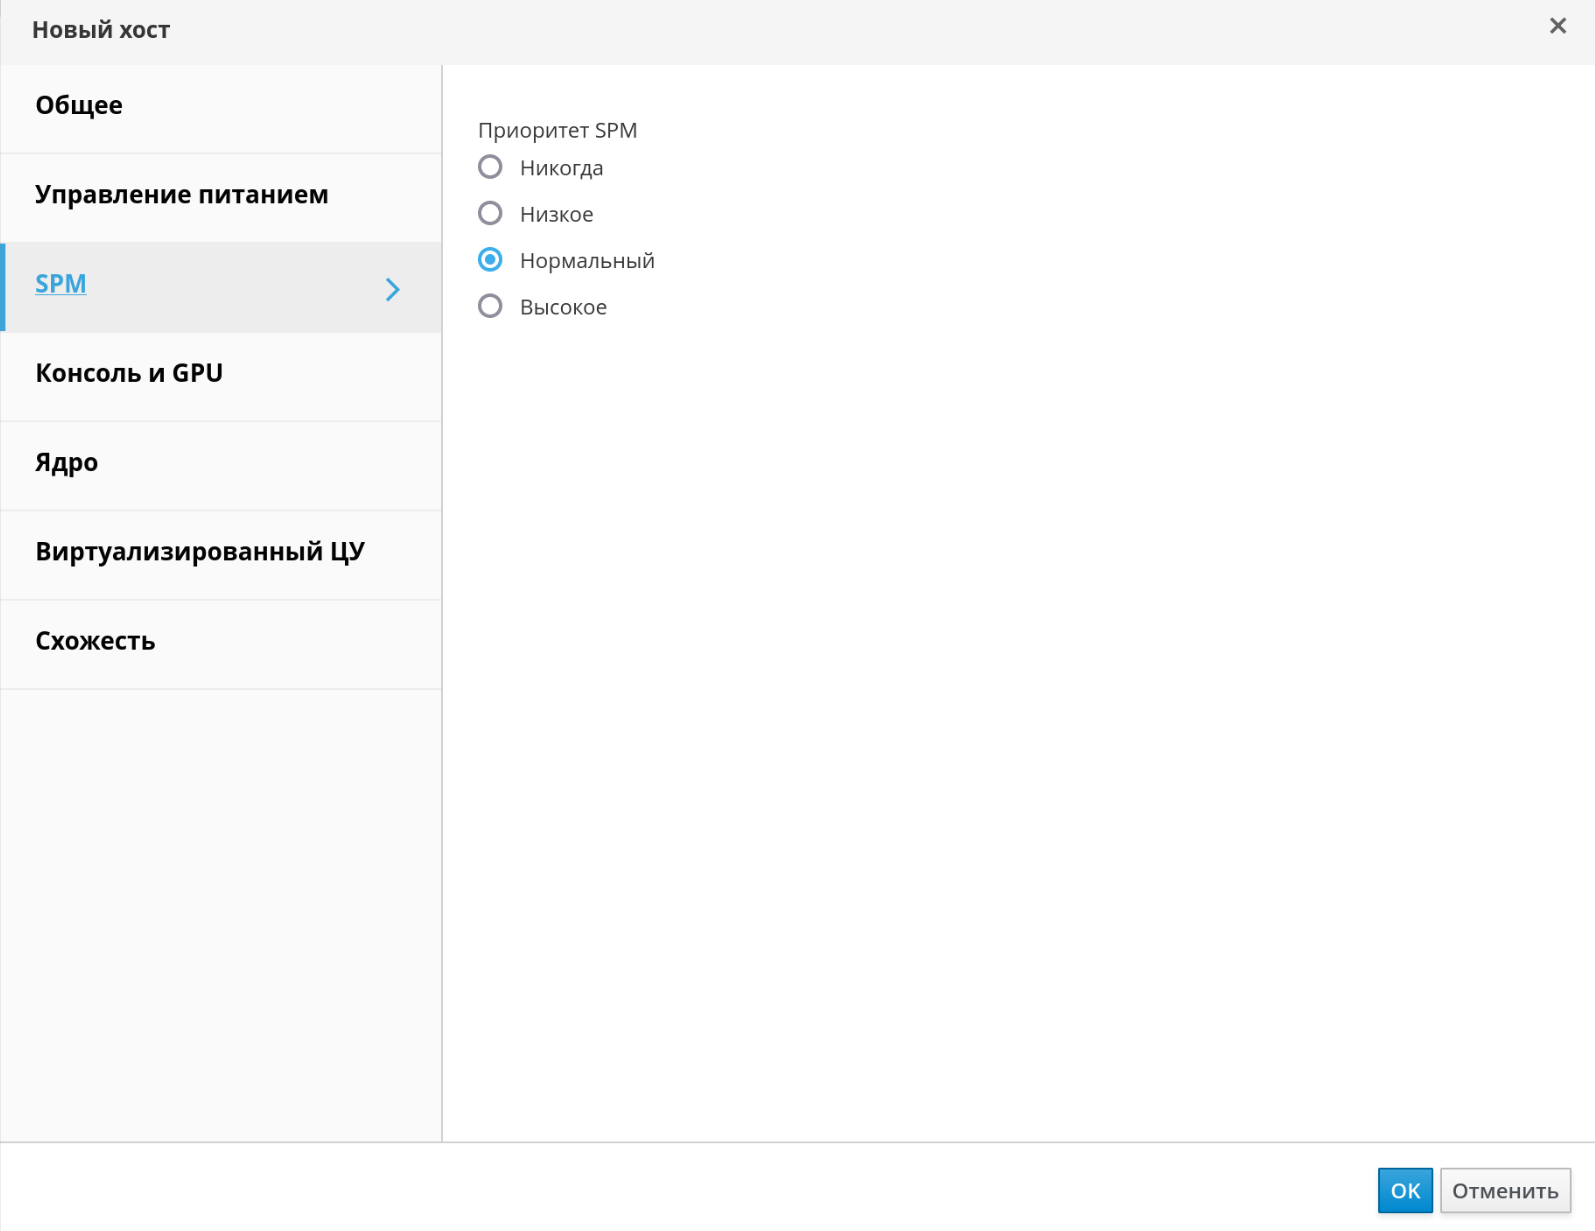Close the Новый хост dialog with X
This screenshot has width=1595, height=1231.
(1557, 26)
